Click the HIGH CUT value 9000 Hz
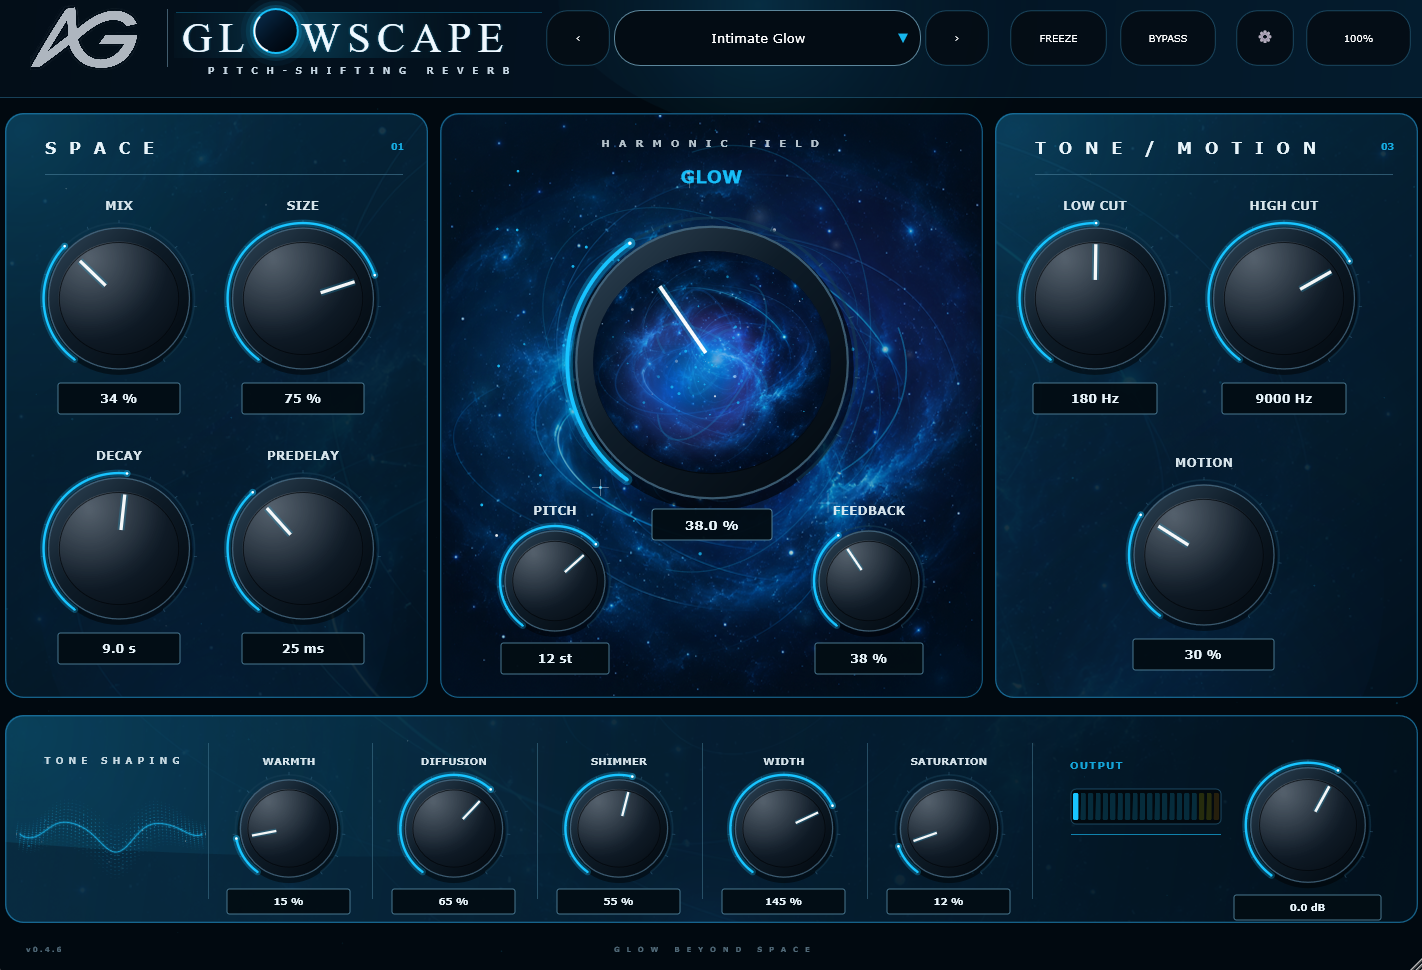1422x970 pixels. 1284,398
